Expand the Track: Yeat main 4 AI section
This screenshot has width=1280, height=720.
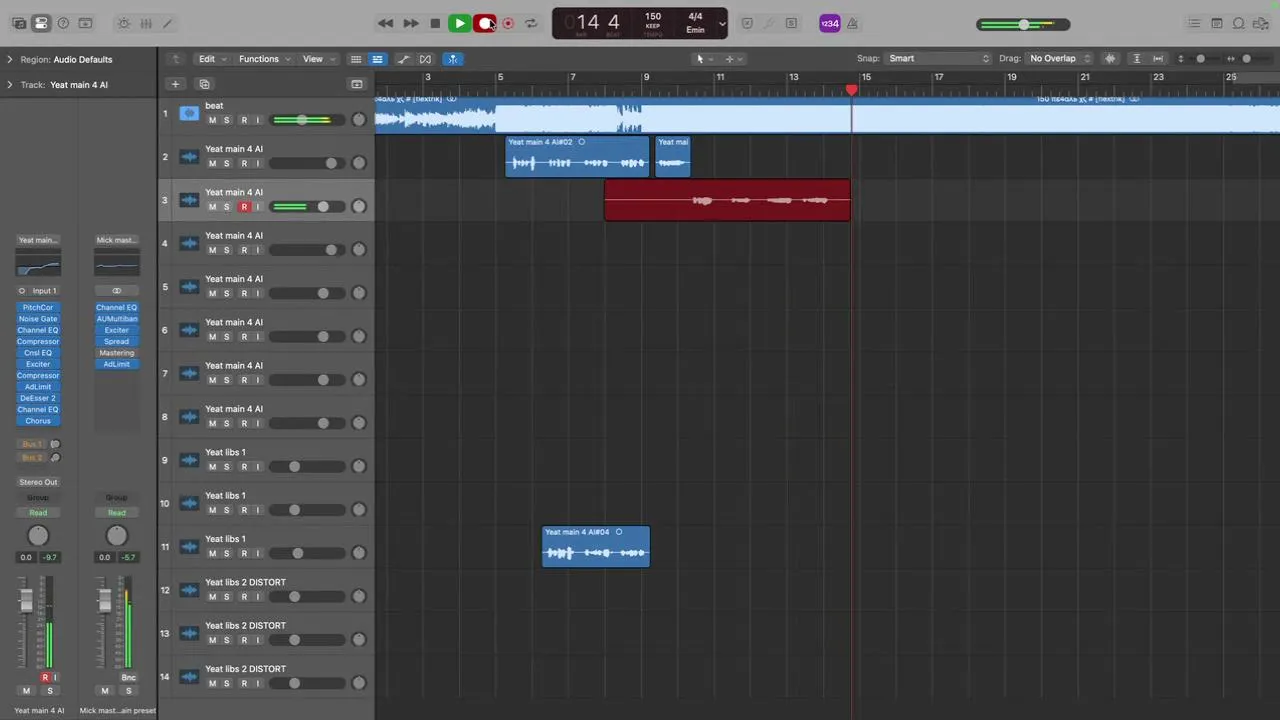click(x=10, y=85)
